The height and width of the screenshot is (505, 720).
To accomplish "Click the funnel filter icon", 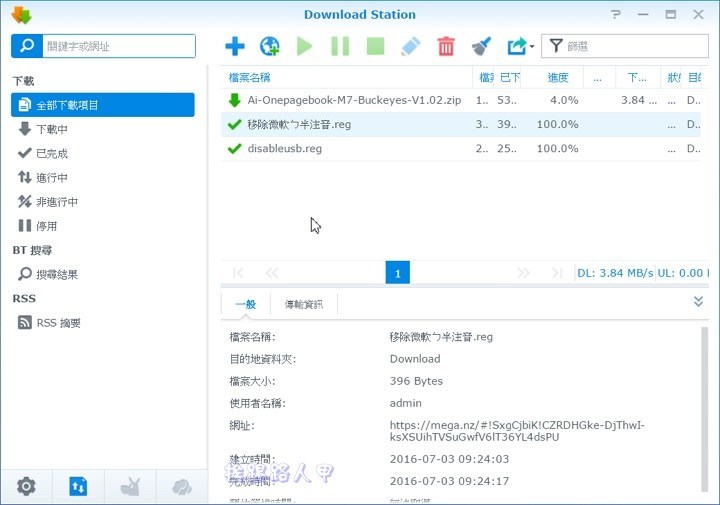I will coord(556,46).
